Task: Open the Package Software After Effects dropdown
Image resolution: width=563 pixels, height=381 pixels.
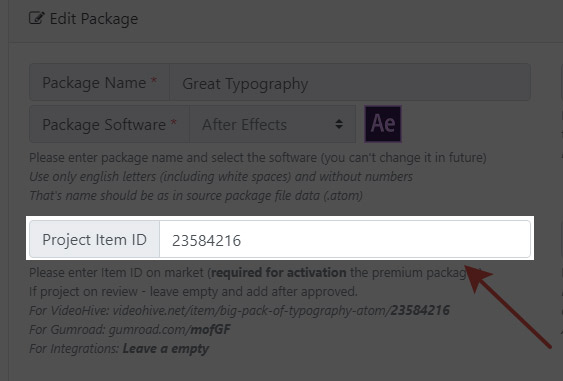Action: (273, 124)
